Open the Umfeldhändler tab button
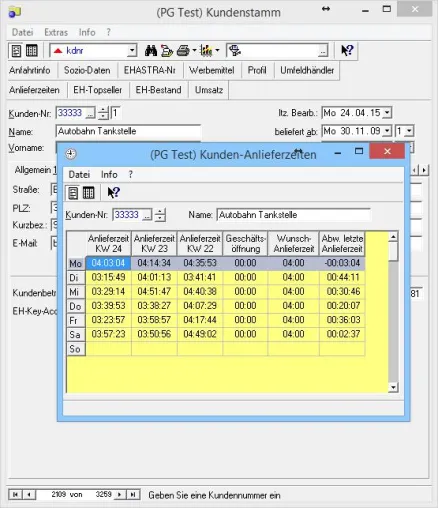This screenshot has width=438, height=508. [x=307, y=70]
